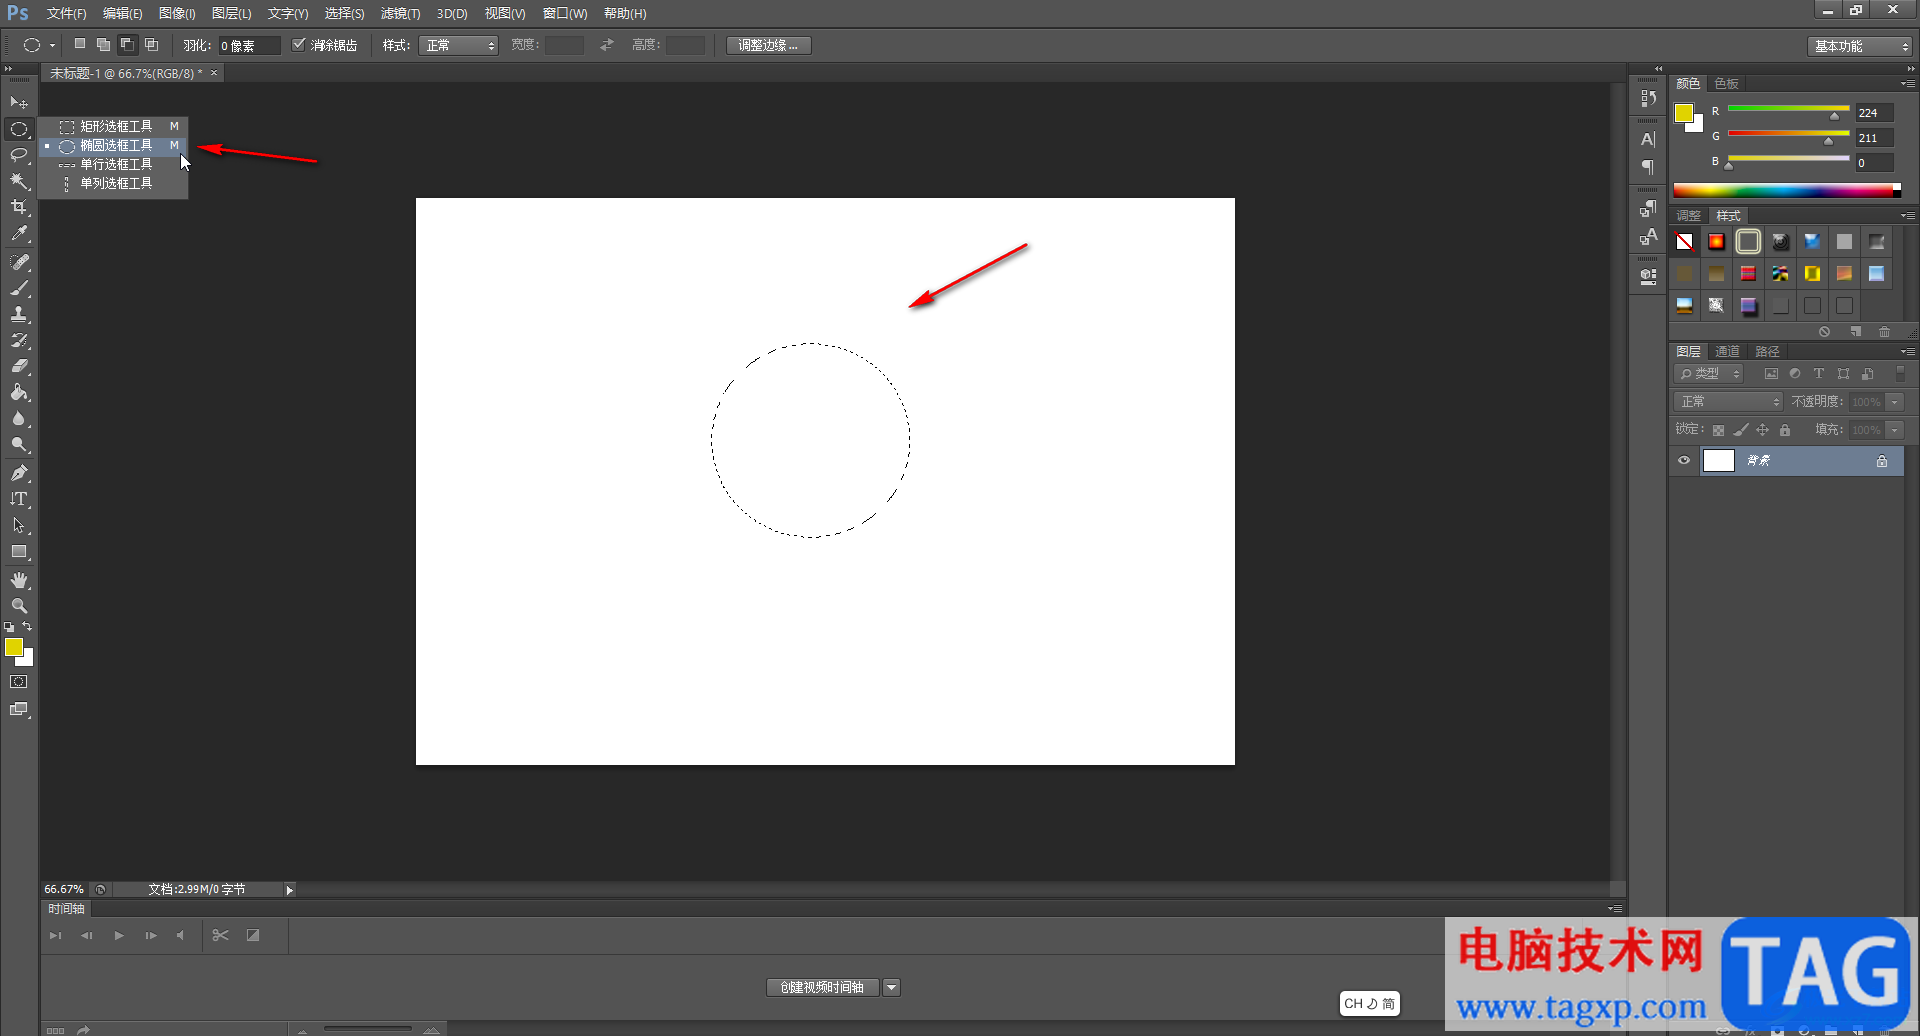Open the History panel icon
Screen dimensions: 1920x1036
click(x=1648, y=98)
